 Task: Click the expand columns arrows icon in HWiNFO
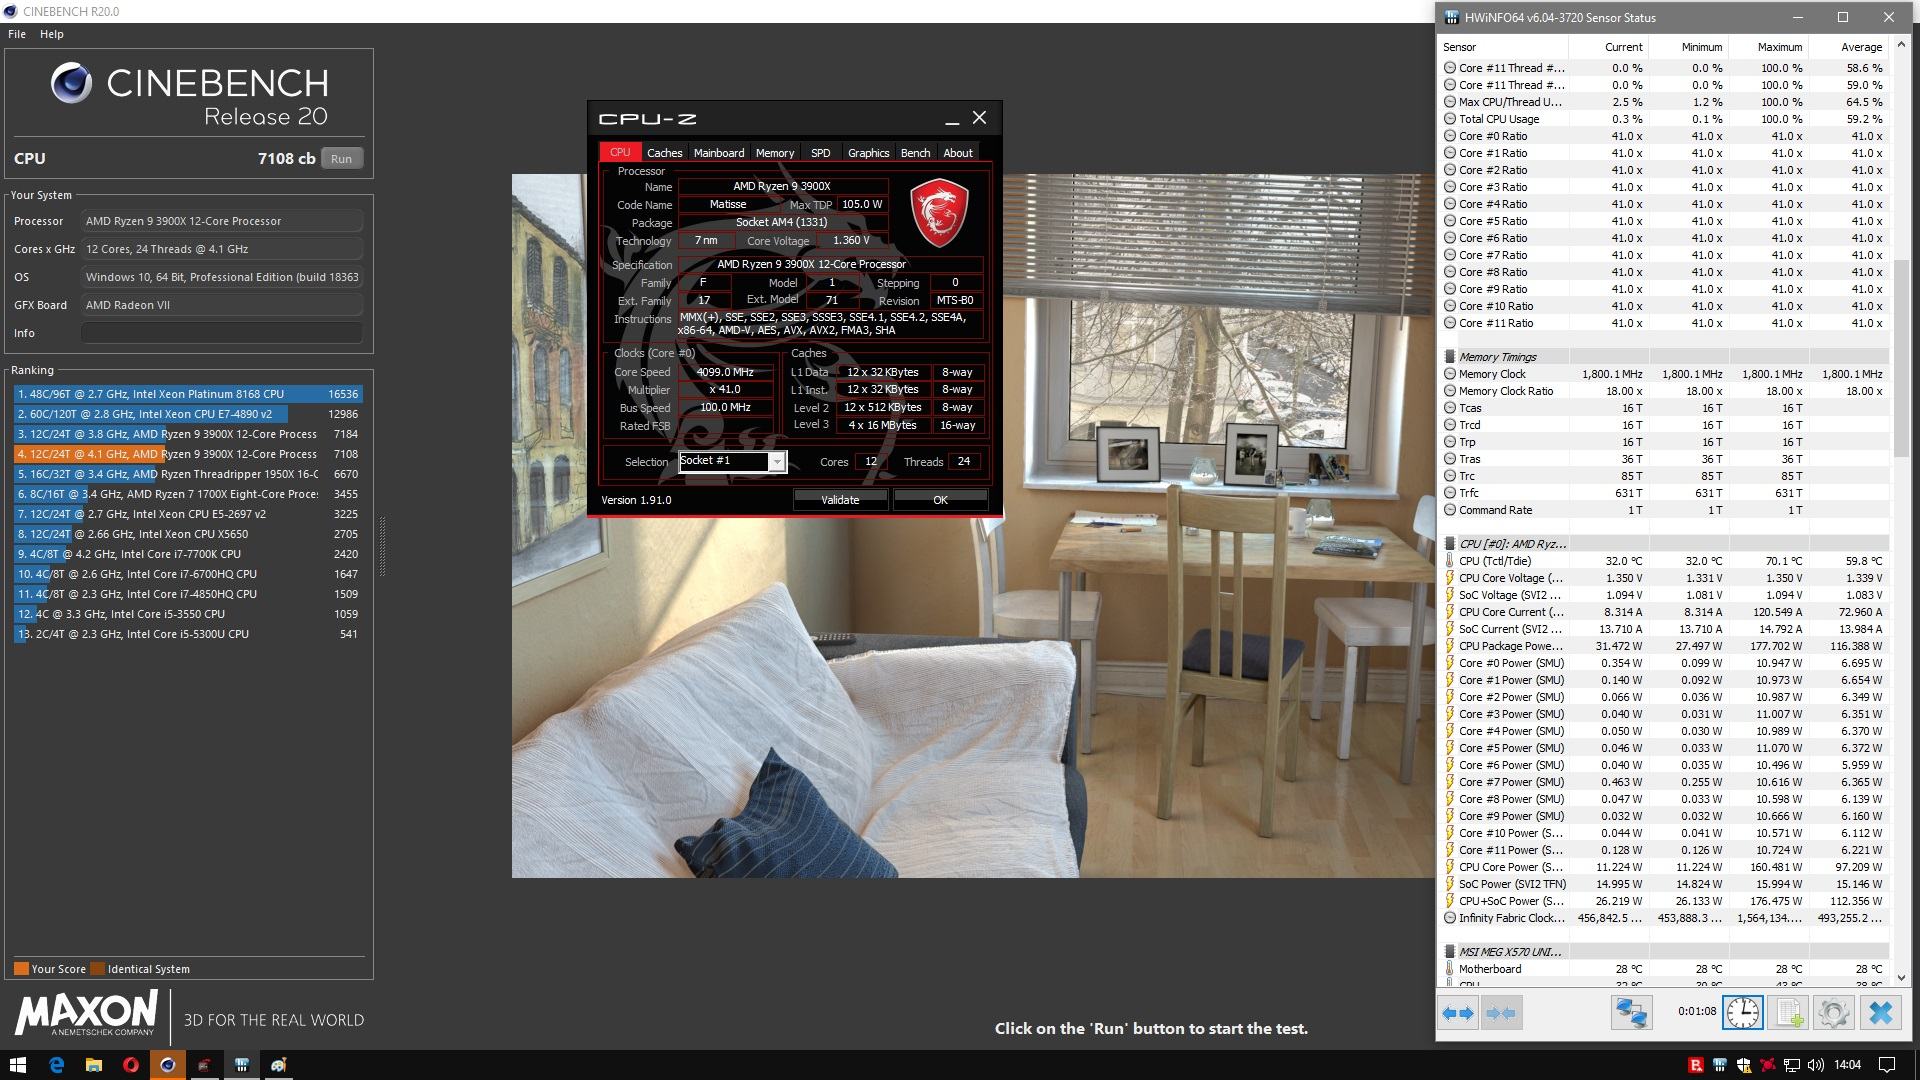1458,1013
